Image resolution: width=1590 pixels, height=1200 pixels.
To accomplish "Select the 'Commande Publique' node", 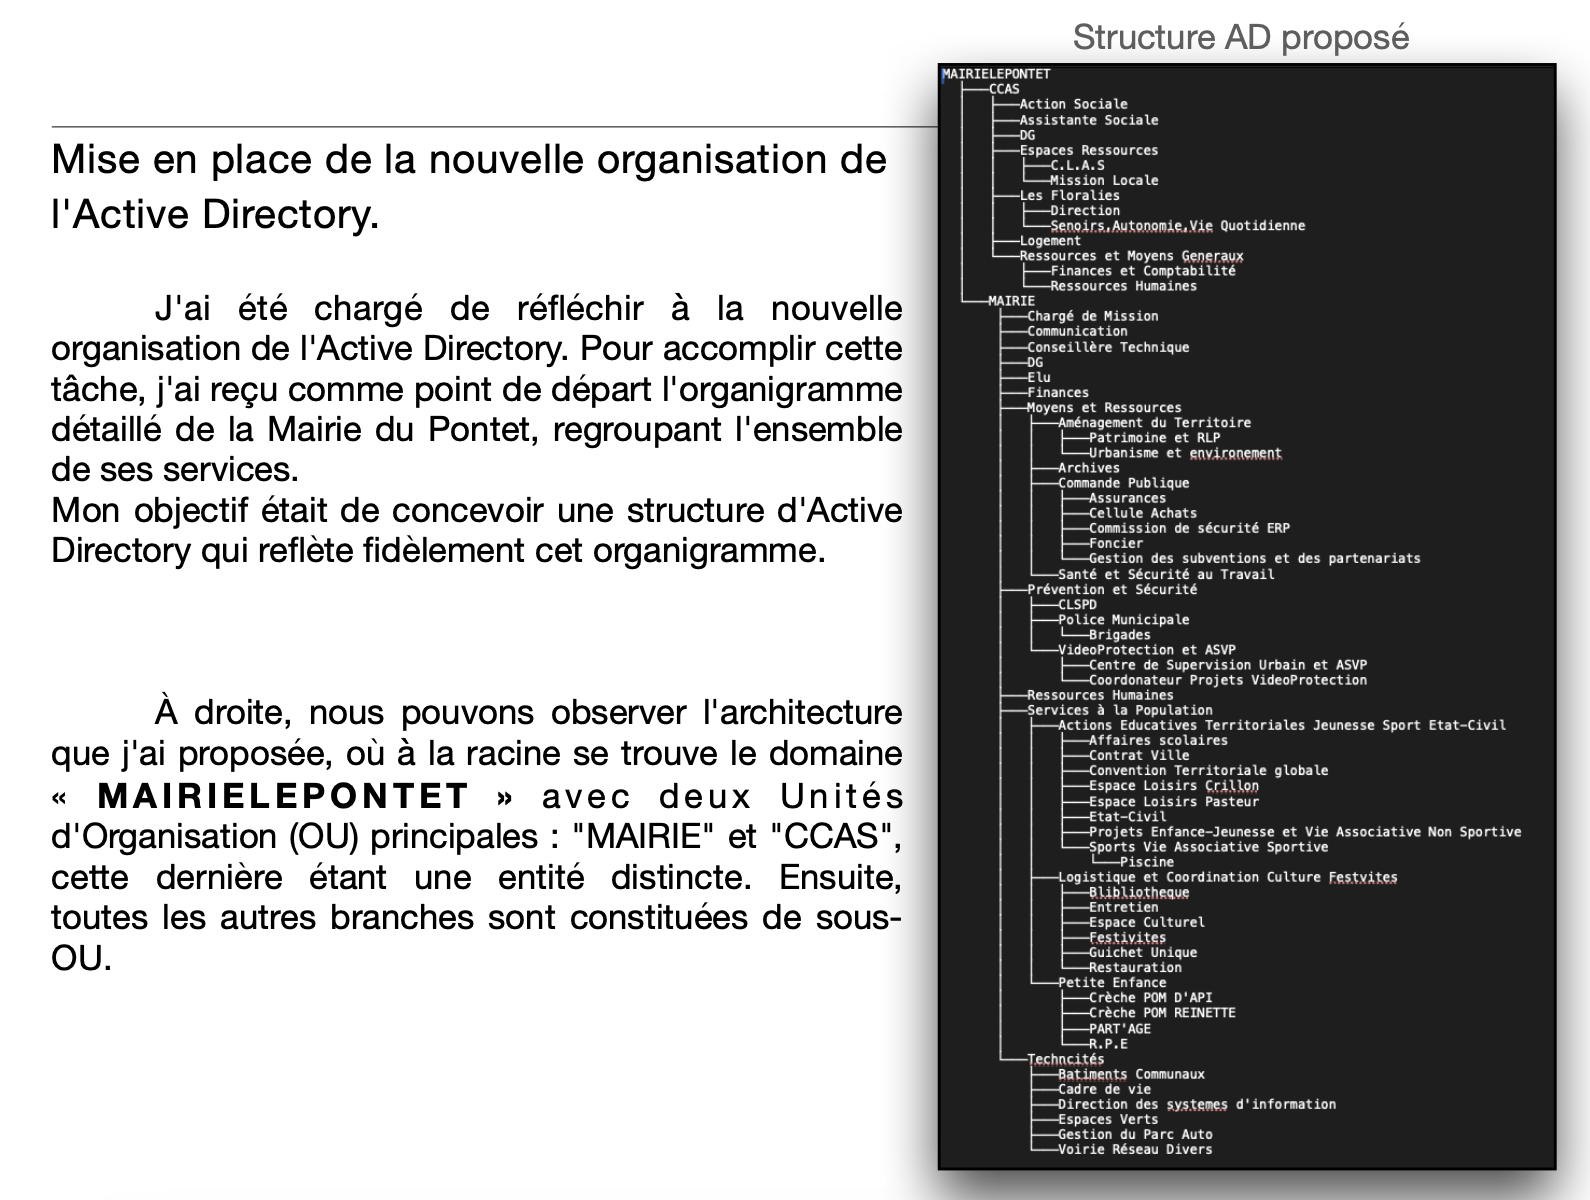I will 1124,483.
